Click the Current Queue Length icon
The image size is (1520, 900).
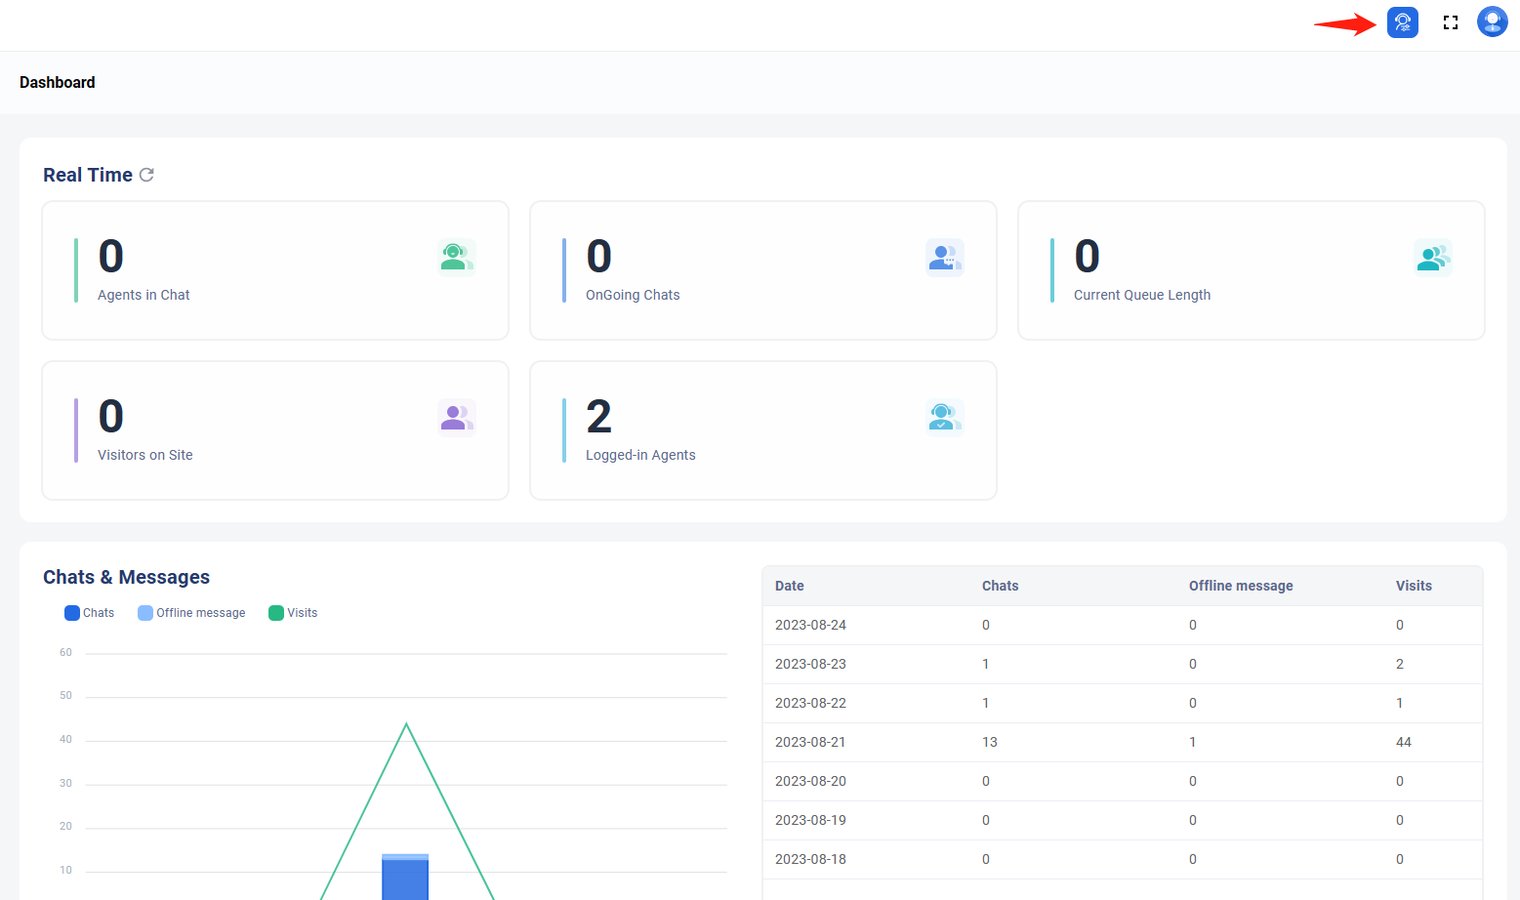tap(1432, 257)
